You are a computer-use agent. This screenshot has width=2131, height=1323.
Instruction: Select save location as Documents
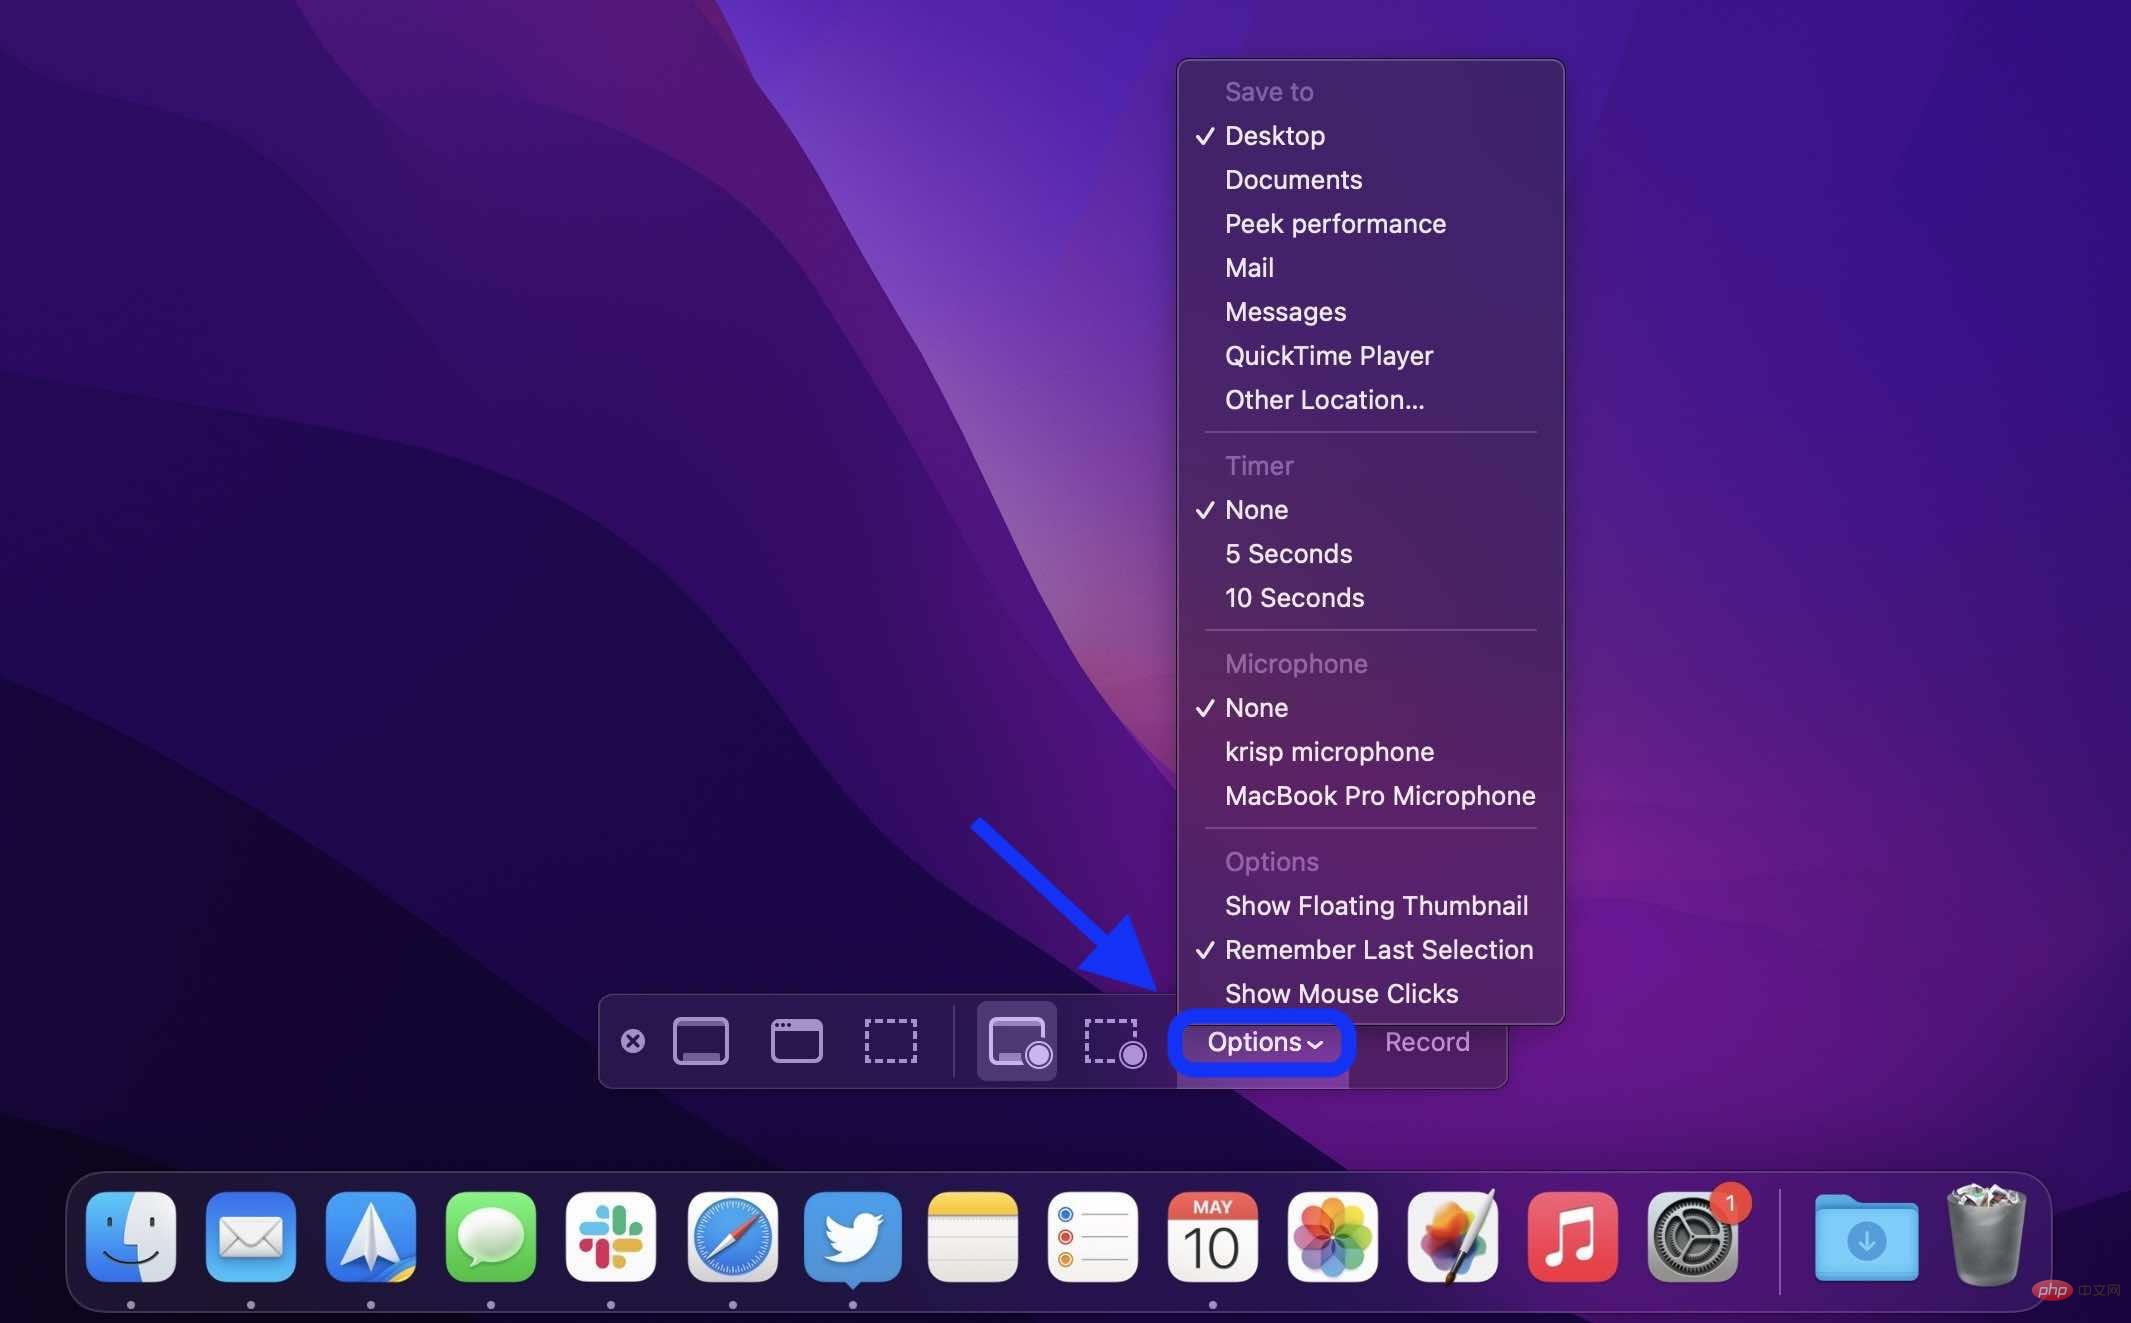click(x=1293, y=180)
